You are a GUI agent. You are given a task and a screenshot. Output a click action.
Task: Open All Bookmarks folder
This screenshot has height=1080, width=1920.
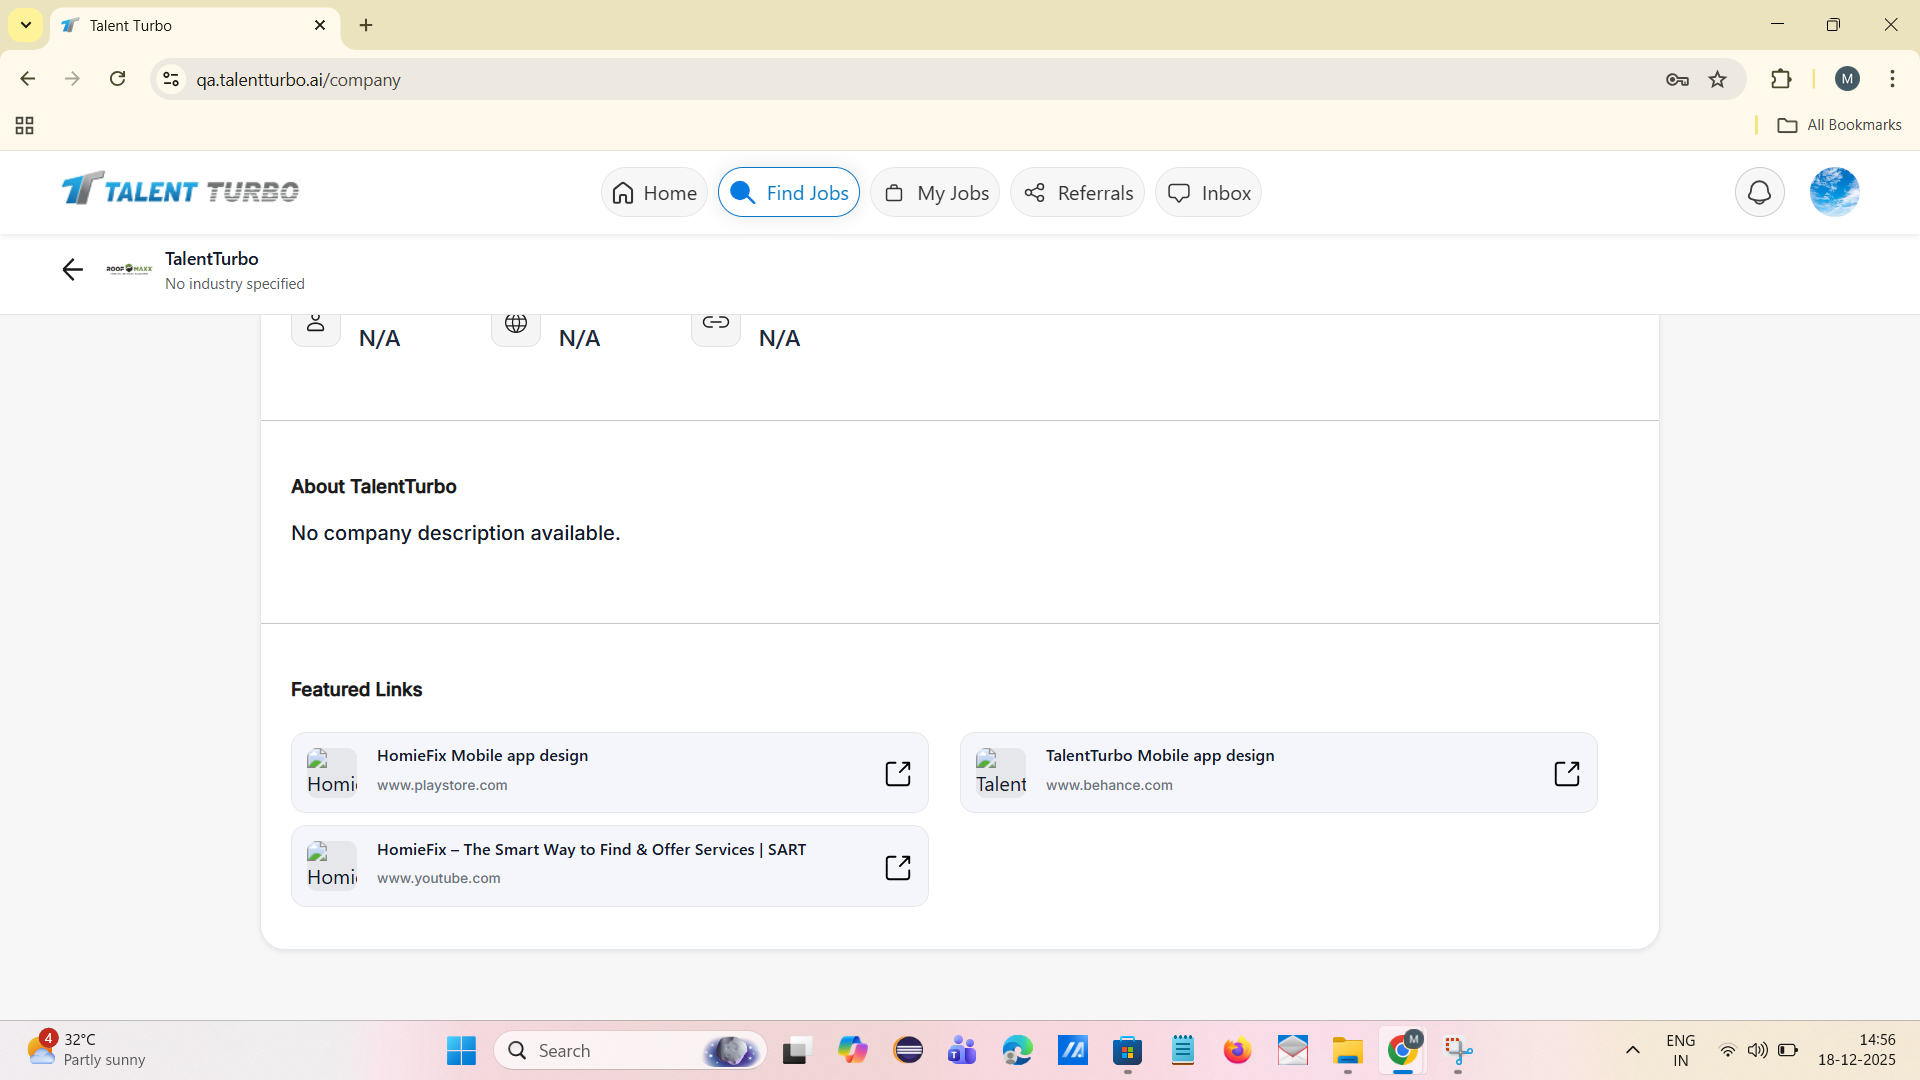1840,125
